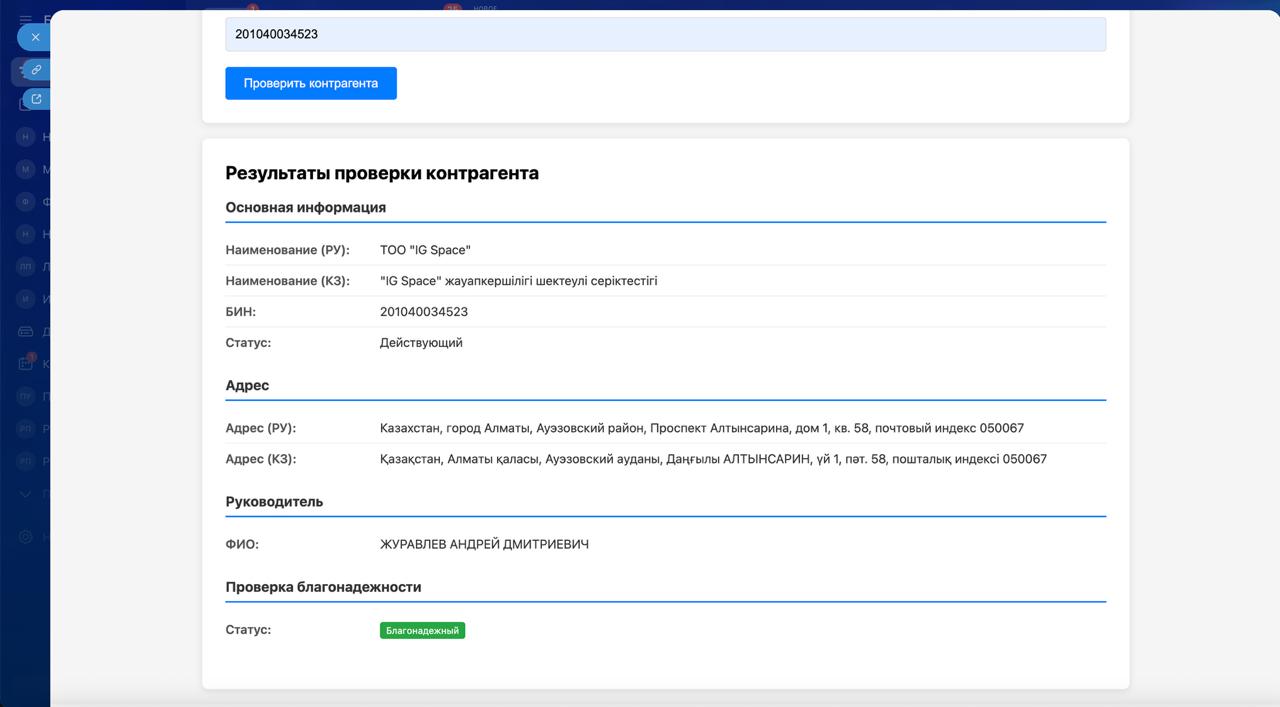Open the settings gear in the sidebar
Image resolution: width=1280 pixels, height=707 pixels.
26,537
